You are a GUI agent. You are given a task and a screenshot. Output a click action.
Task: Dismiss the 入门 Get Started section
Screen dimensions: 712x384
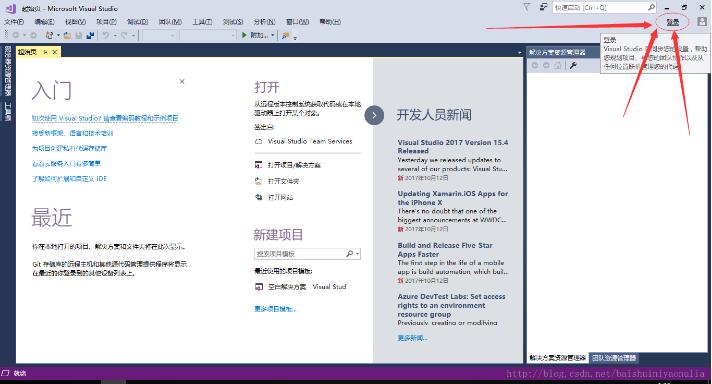click(x=182, y=81)
